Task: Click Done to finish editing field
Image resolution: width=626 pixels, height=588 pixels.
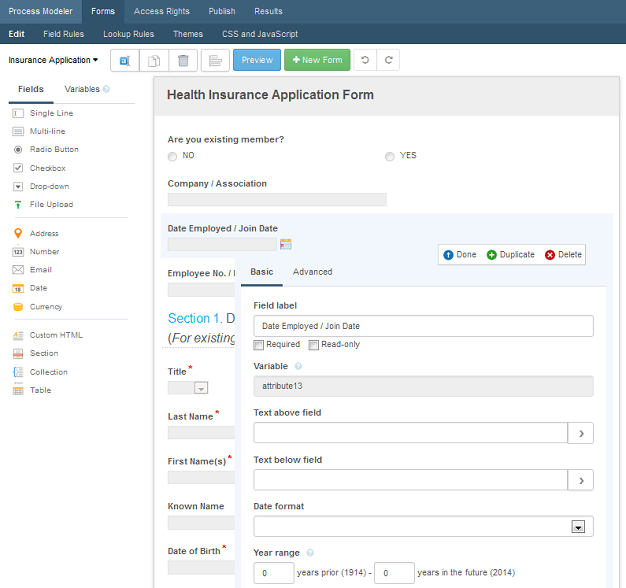Action: pyautogui.click(x=460, y=255)
